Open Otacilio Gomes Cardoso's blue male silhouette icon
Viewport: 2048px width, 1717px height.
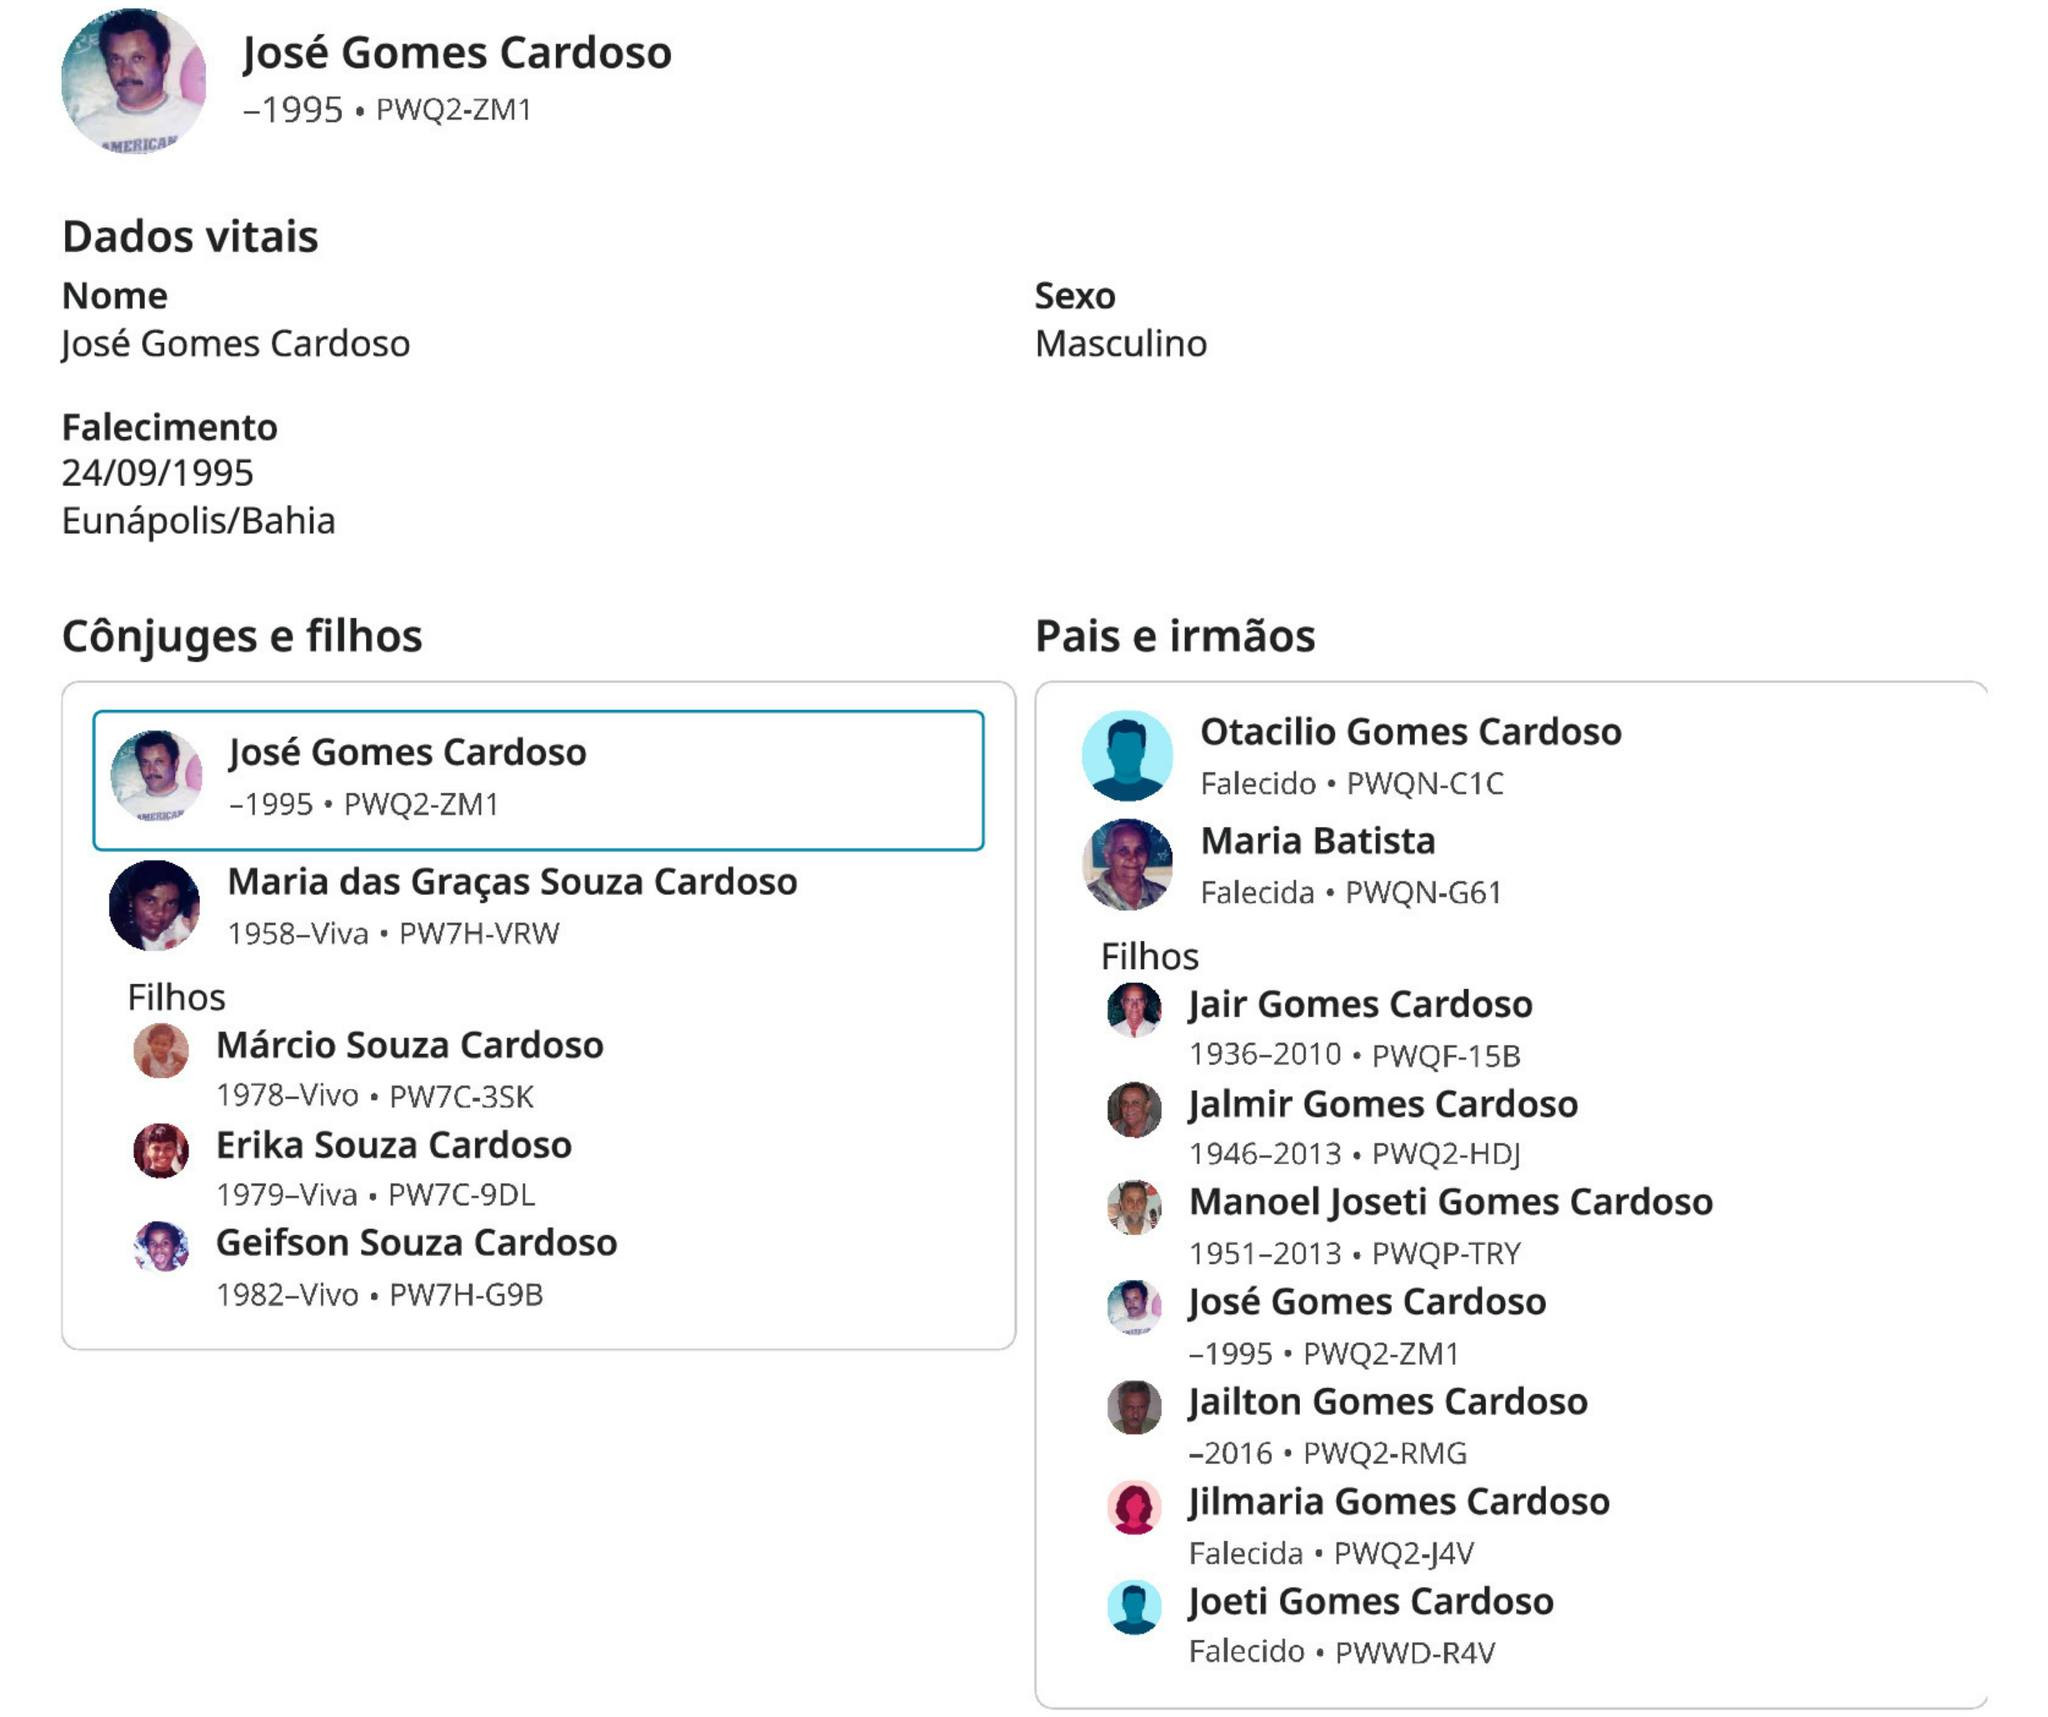(x=1127, y=756)
